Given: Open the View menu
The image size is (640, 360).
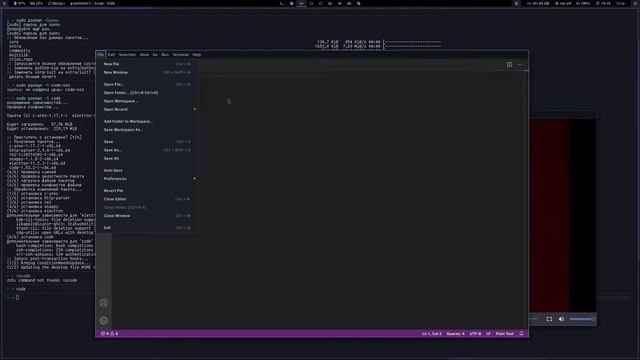Looking at the screenshot, I should [144, 55].
